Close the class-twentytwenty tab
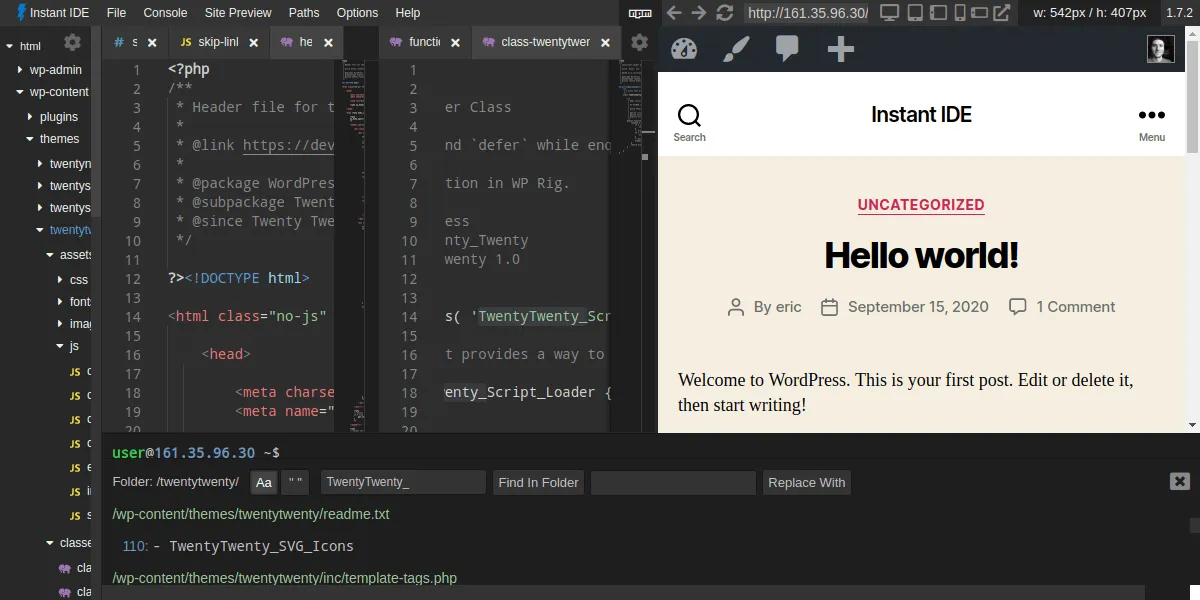The width and height of the screenshot is (1200, 600). pos(606,43)
